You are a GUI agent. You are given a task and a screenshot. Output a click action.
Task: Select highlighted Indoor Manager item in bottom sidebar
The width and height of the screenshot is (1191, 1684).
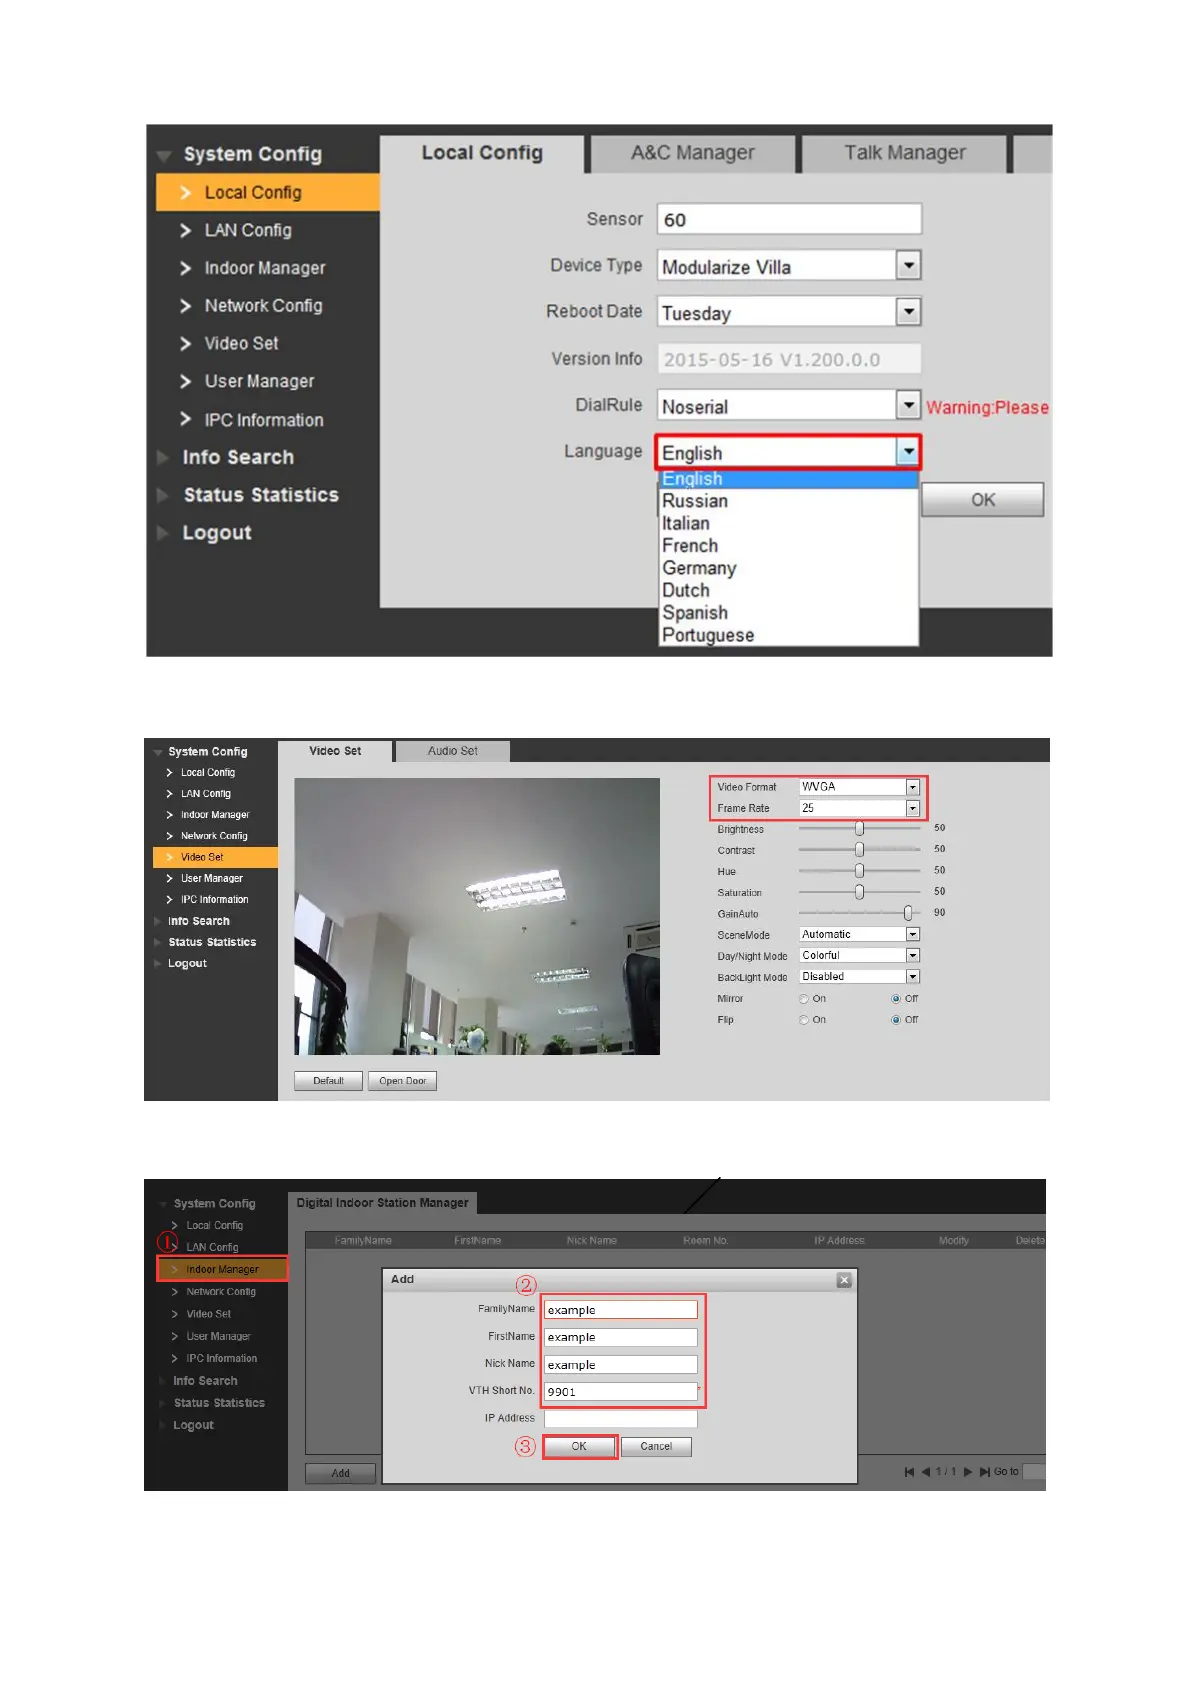pyautogui.click(x=222, y=1269)
